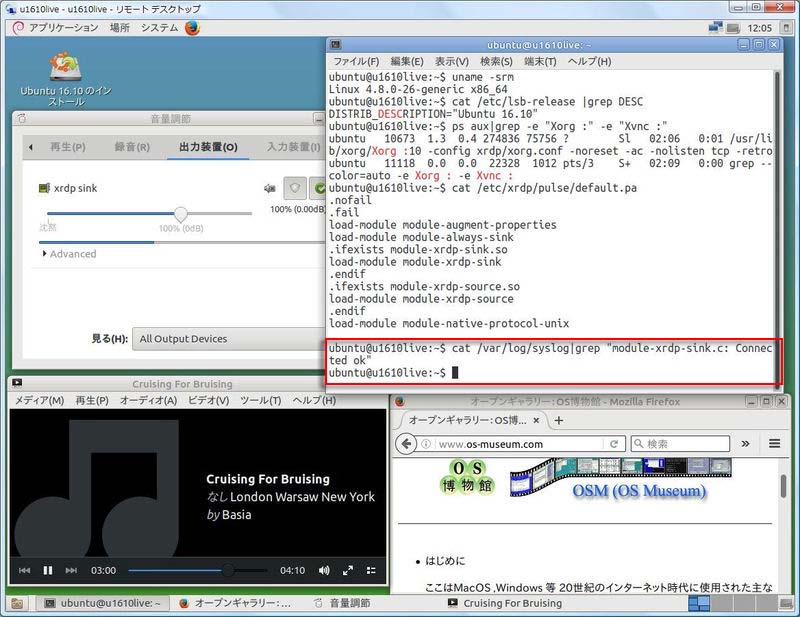Skip to the next track in media player
The width and height of the screenshot is (800, 617).
click(71, 570)
